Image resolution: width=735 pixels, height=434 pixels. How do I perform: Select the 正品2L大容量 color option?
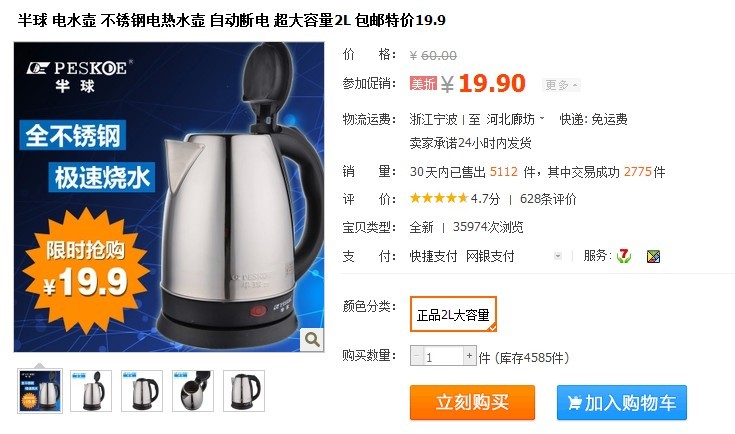(453, 314)
